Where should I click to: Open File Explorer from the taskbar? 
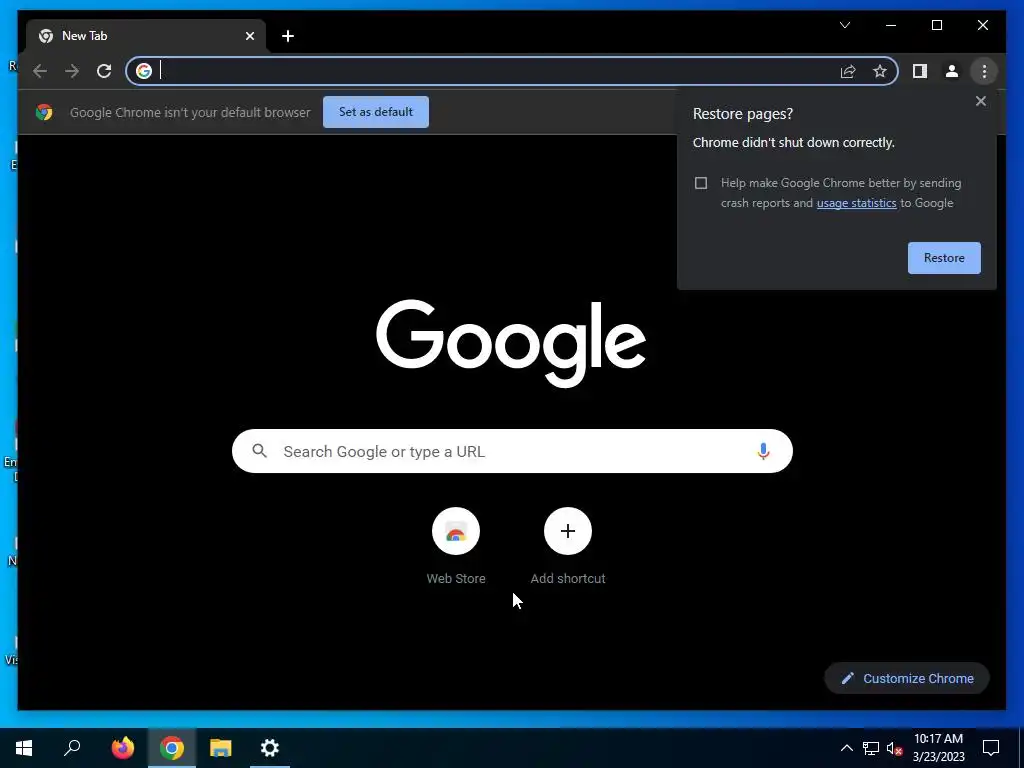[221, 748]
